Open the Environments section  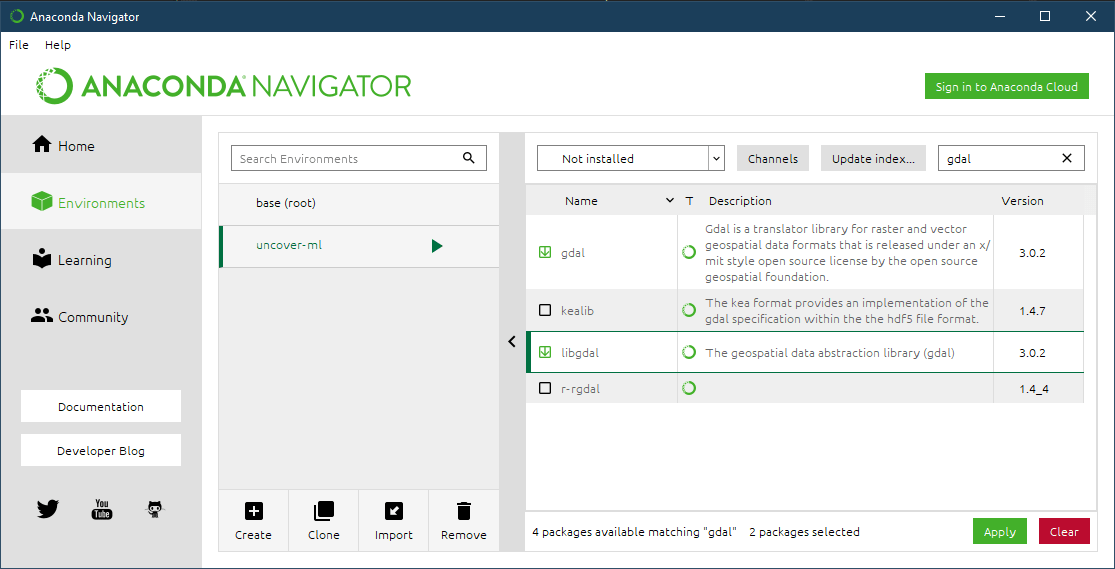[101, 203]
